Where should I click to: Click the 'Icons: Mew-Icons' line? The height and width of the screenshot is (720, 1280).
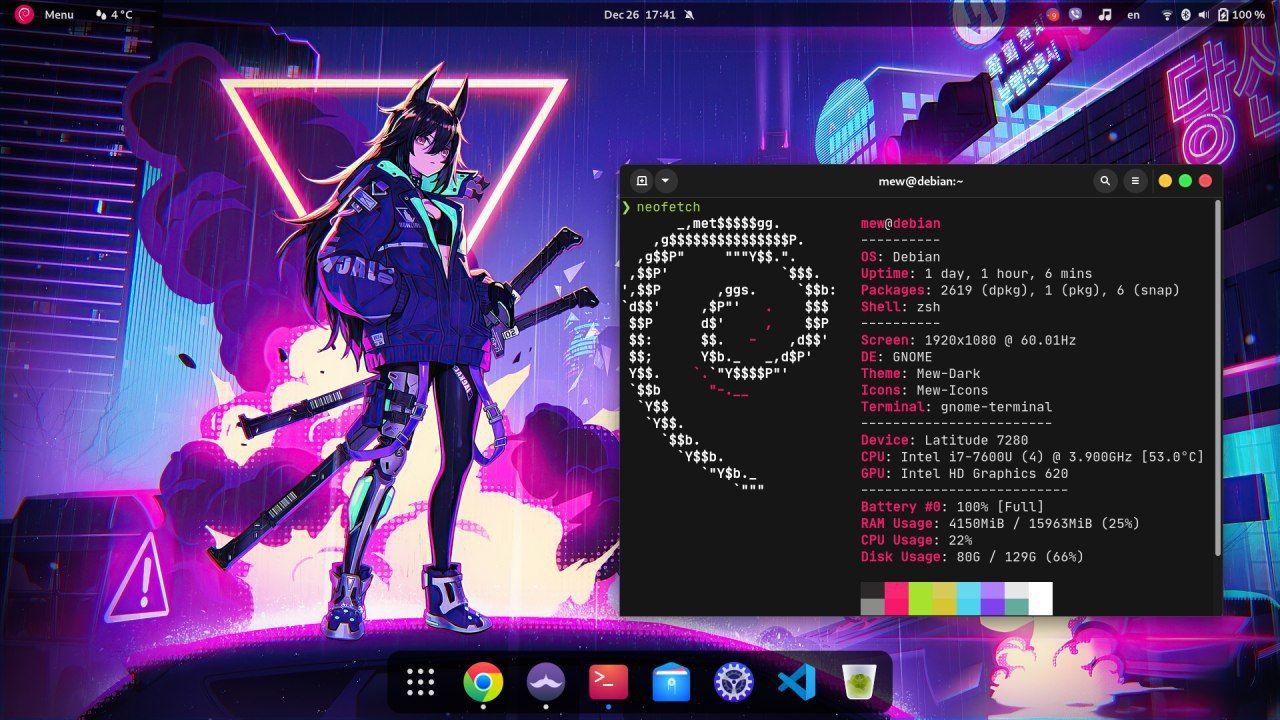click(x=924, y=390)
